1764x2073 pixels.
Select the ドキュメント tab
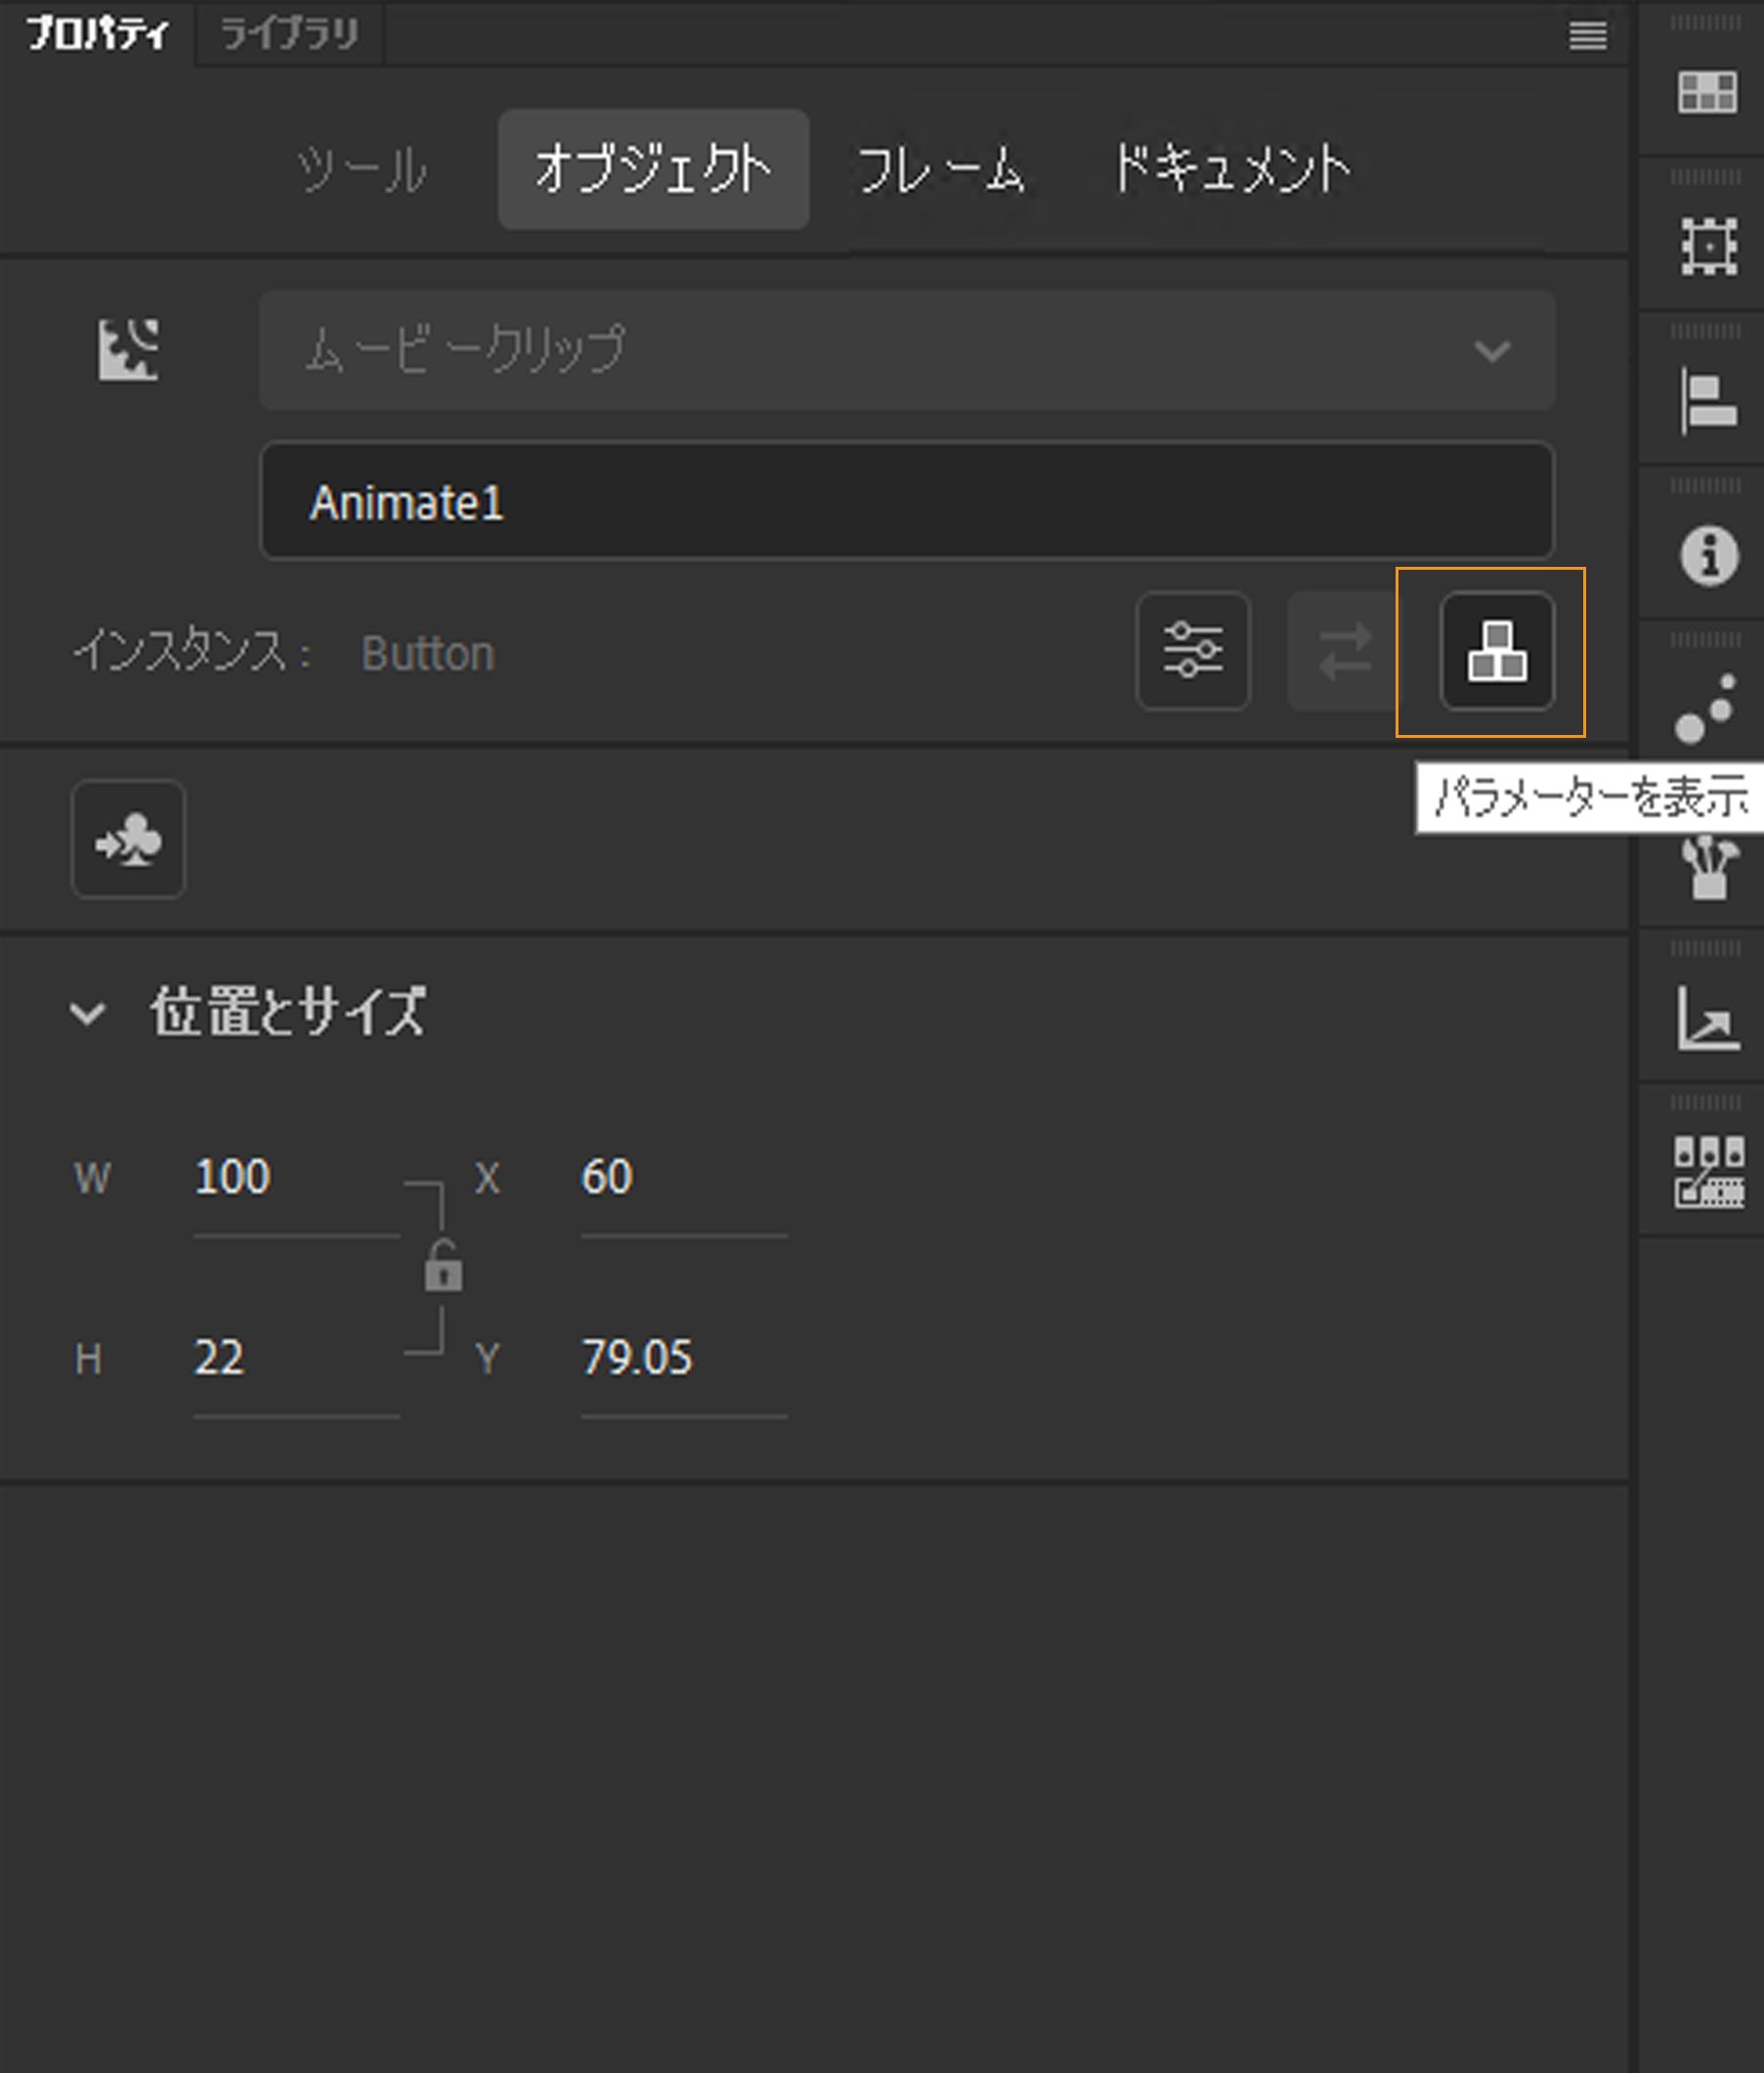click(1235, 169)
